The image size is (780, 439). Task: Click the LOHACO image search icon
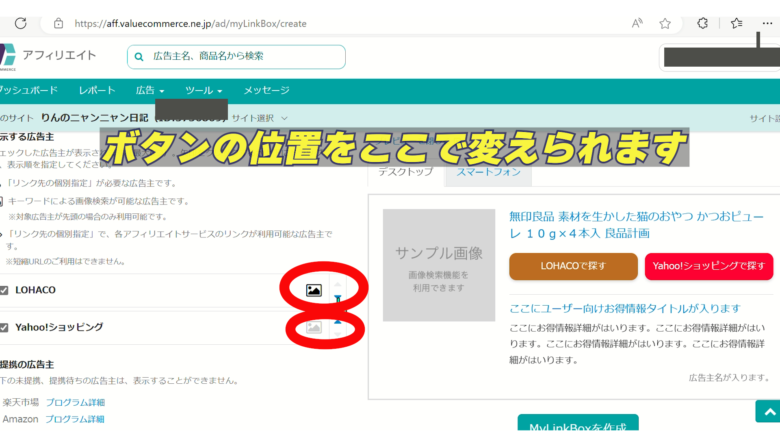click(x=314, y=290)
